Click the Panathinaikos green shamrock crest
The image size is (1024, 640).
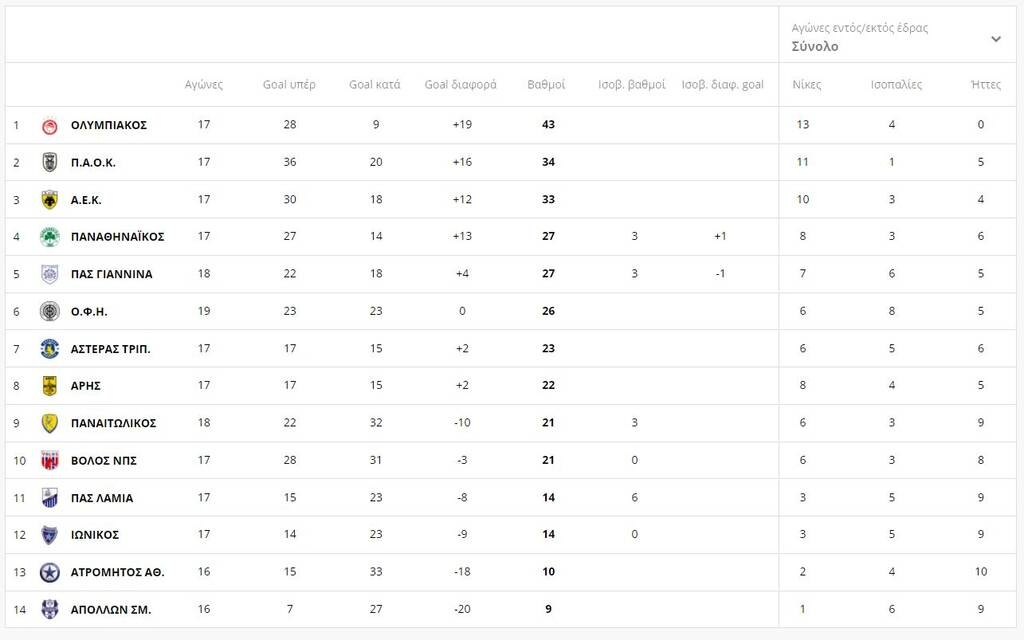point(49,237)
